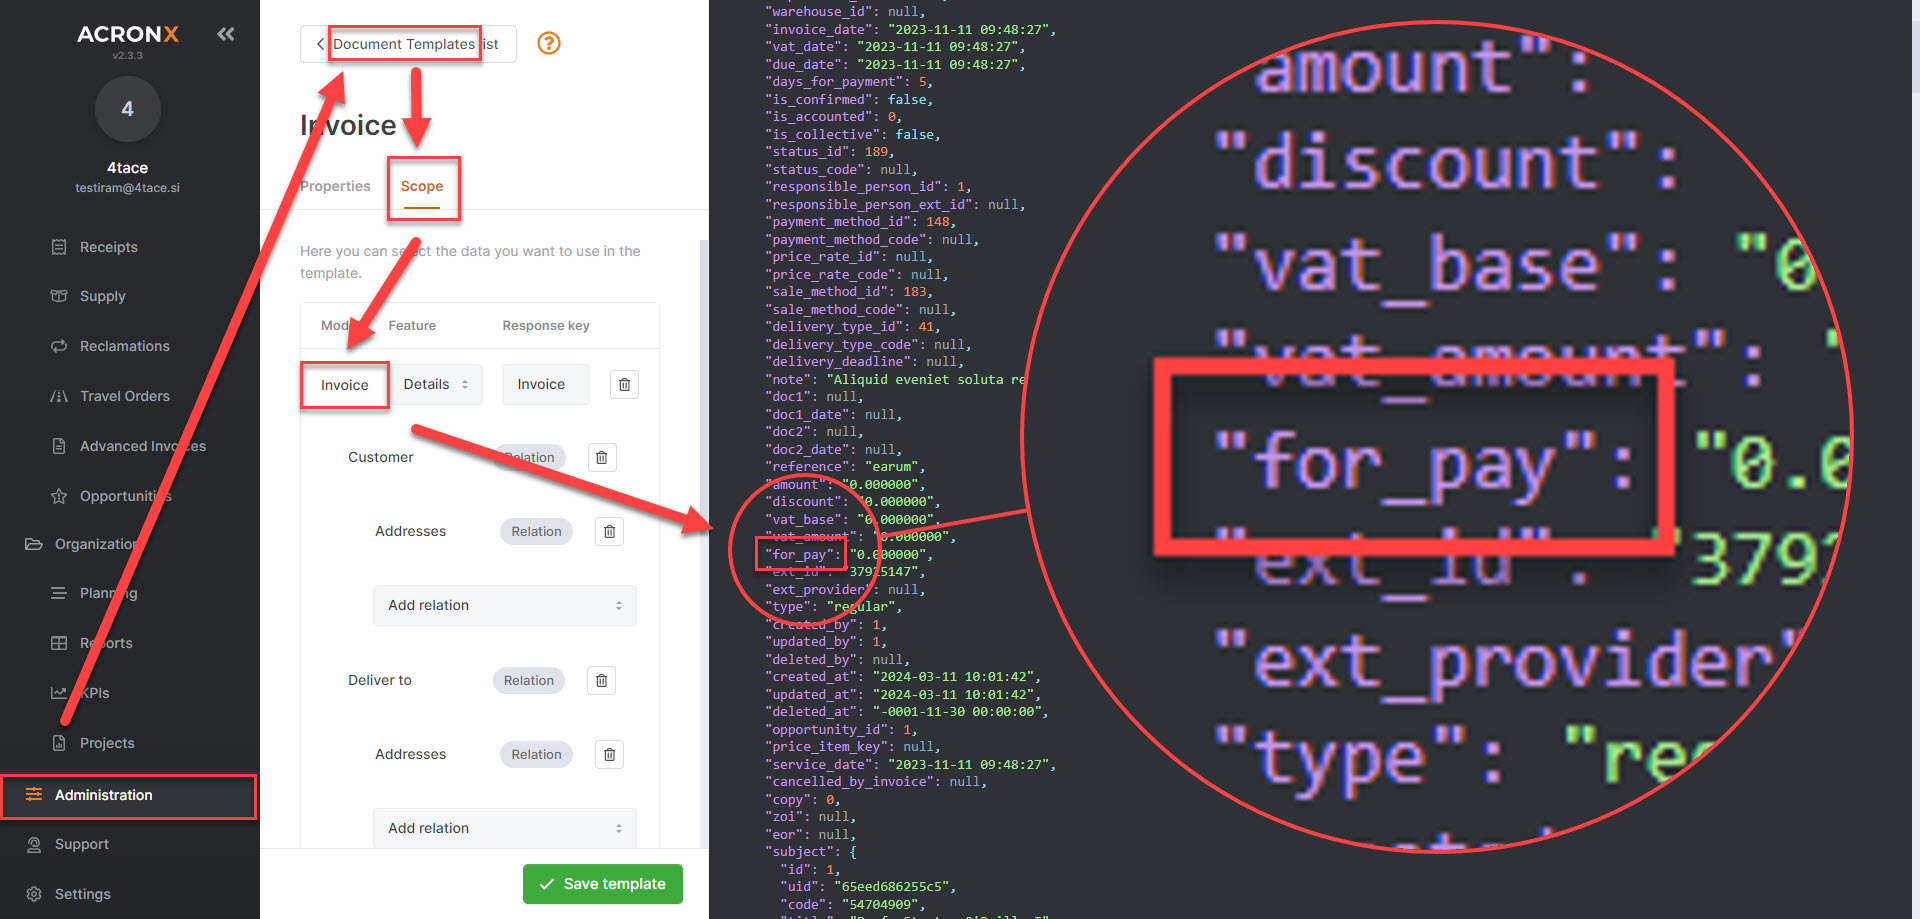Delete the Customer relation row
This screenshot has height=919, width=1920.
tap(602, 457)
